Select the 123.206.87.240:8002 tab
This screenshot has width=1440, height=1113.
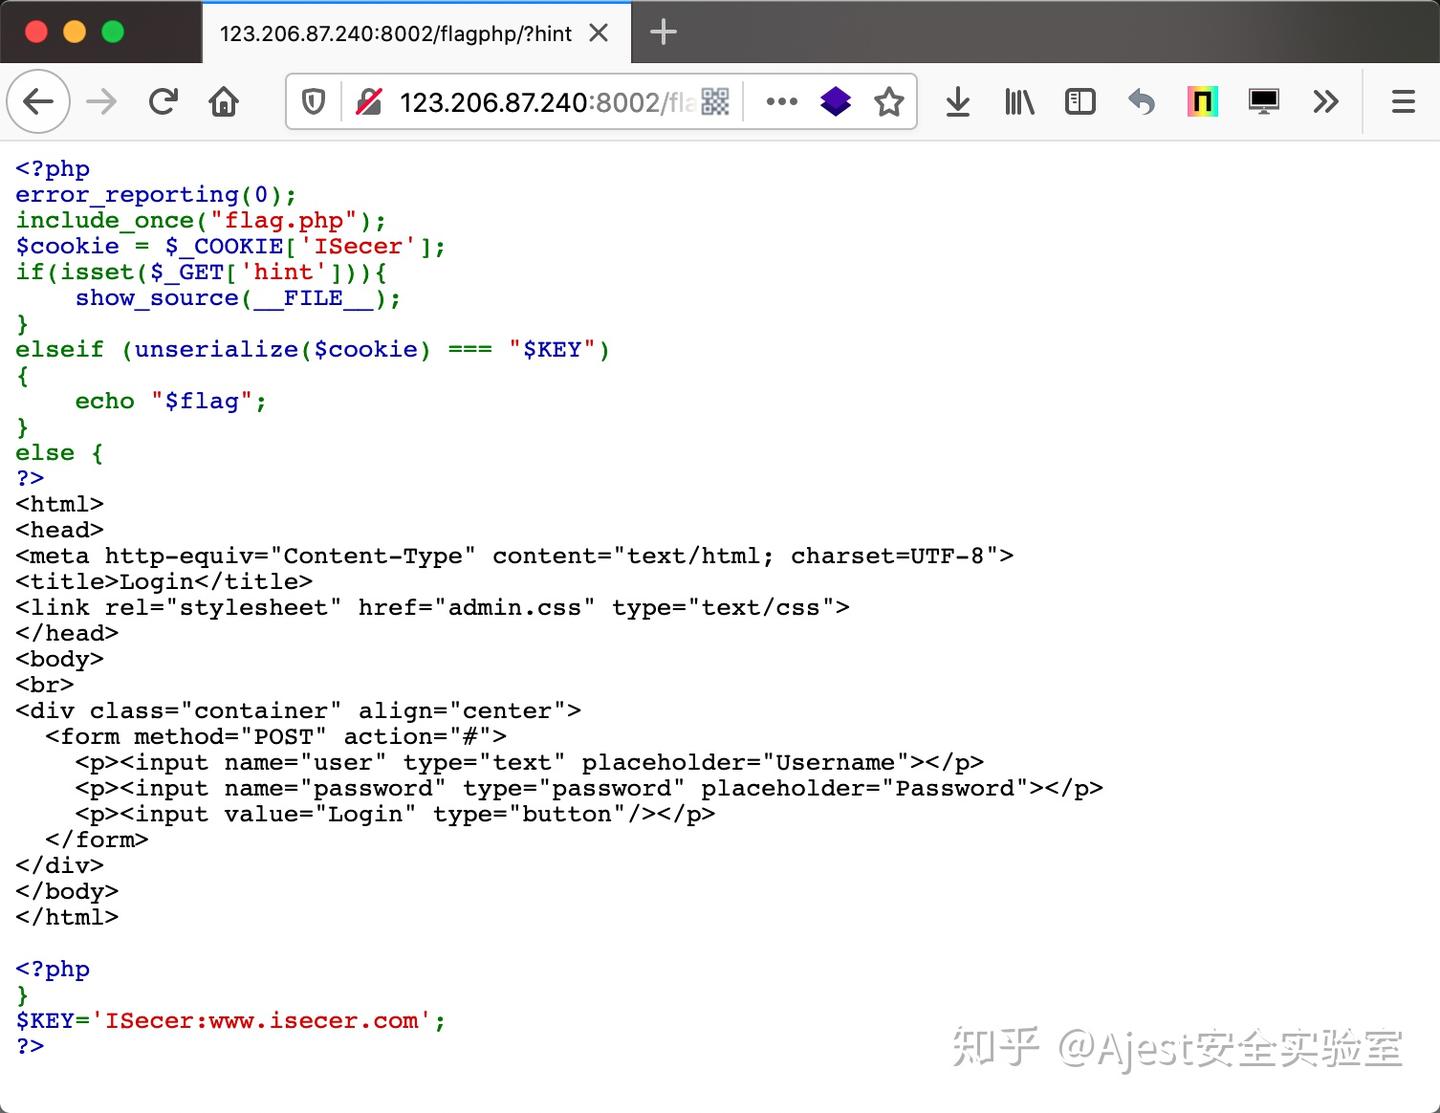pyautogui.click(x=400, y=32)
